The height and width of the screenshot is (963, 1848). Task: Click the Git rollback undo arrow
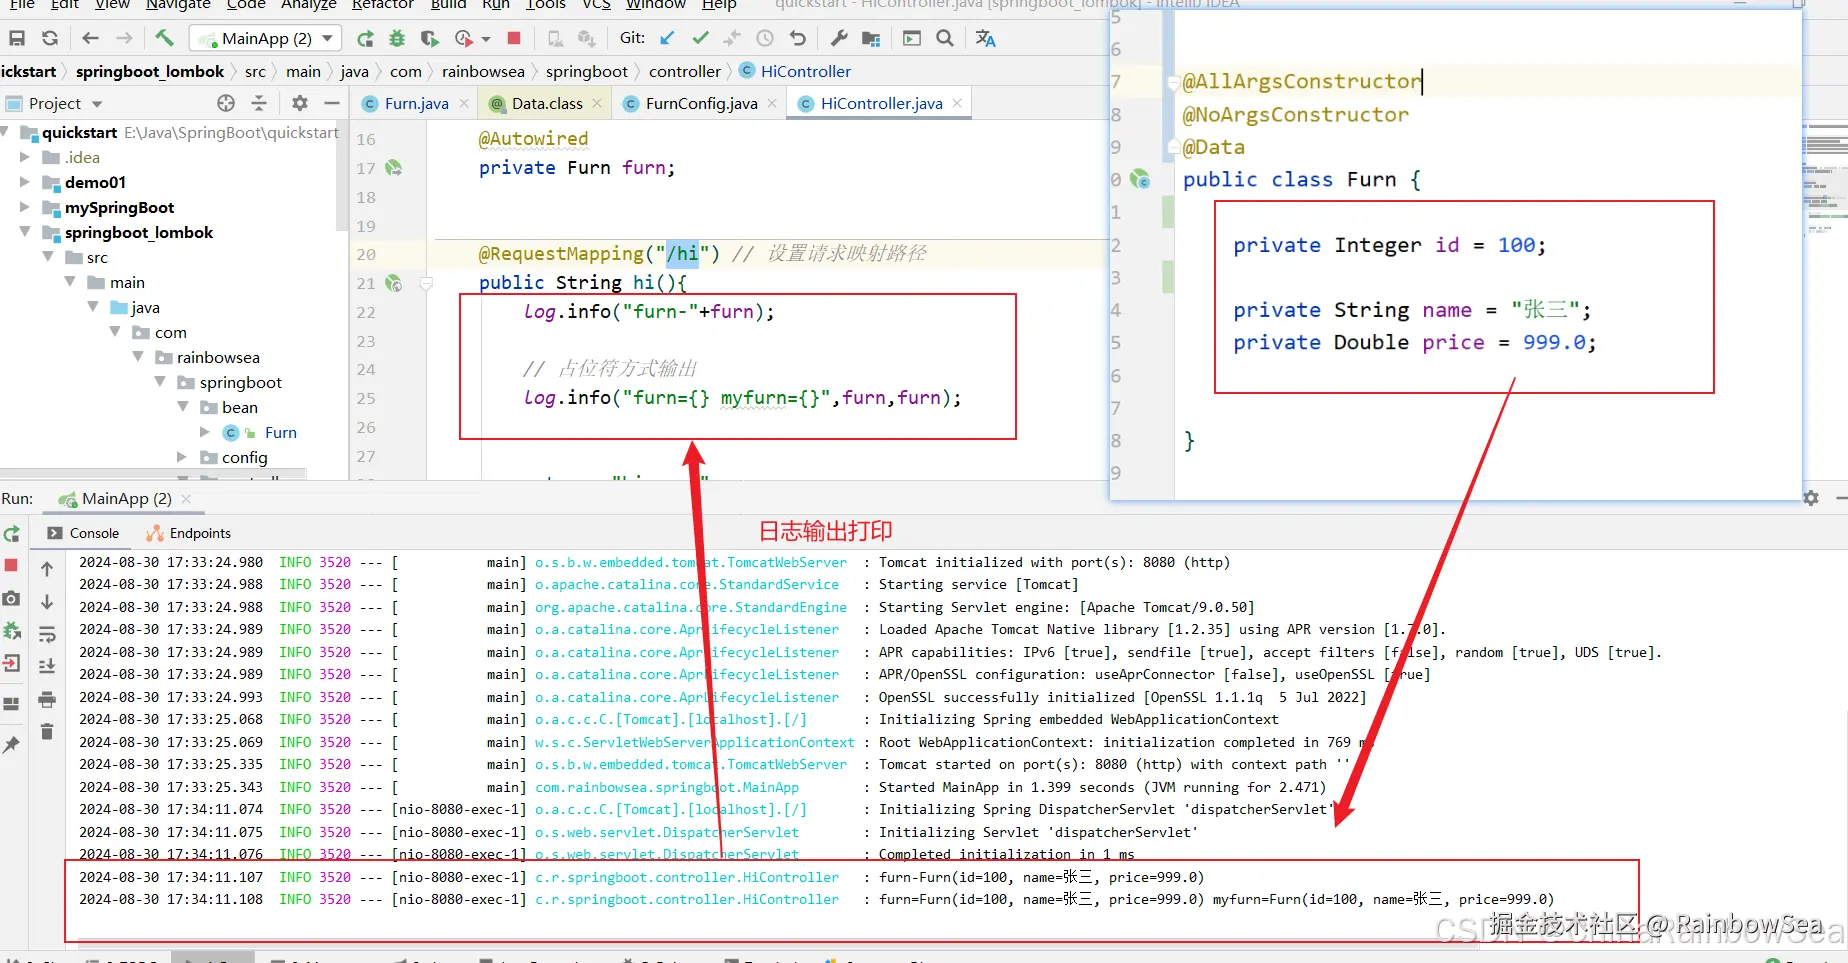coord(797,38)
